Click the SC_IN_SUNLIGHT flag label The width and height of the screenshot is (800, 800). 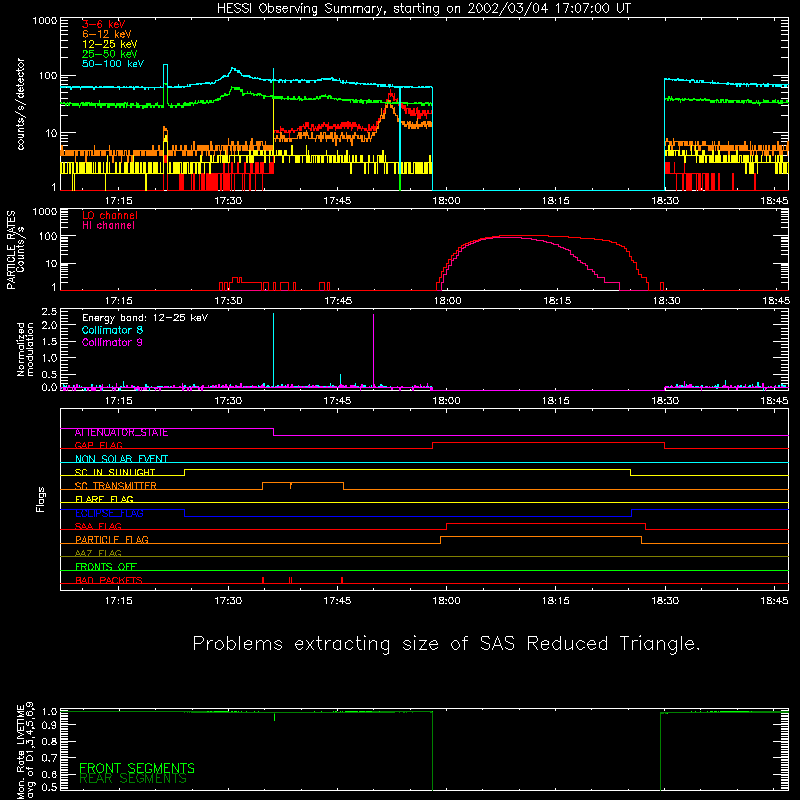click(115, 472)
